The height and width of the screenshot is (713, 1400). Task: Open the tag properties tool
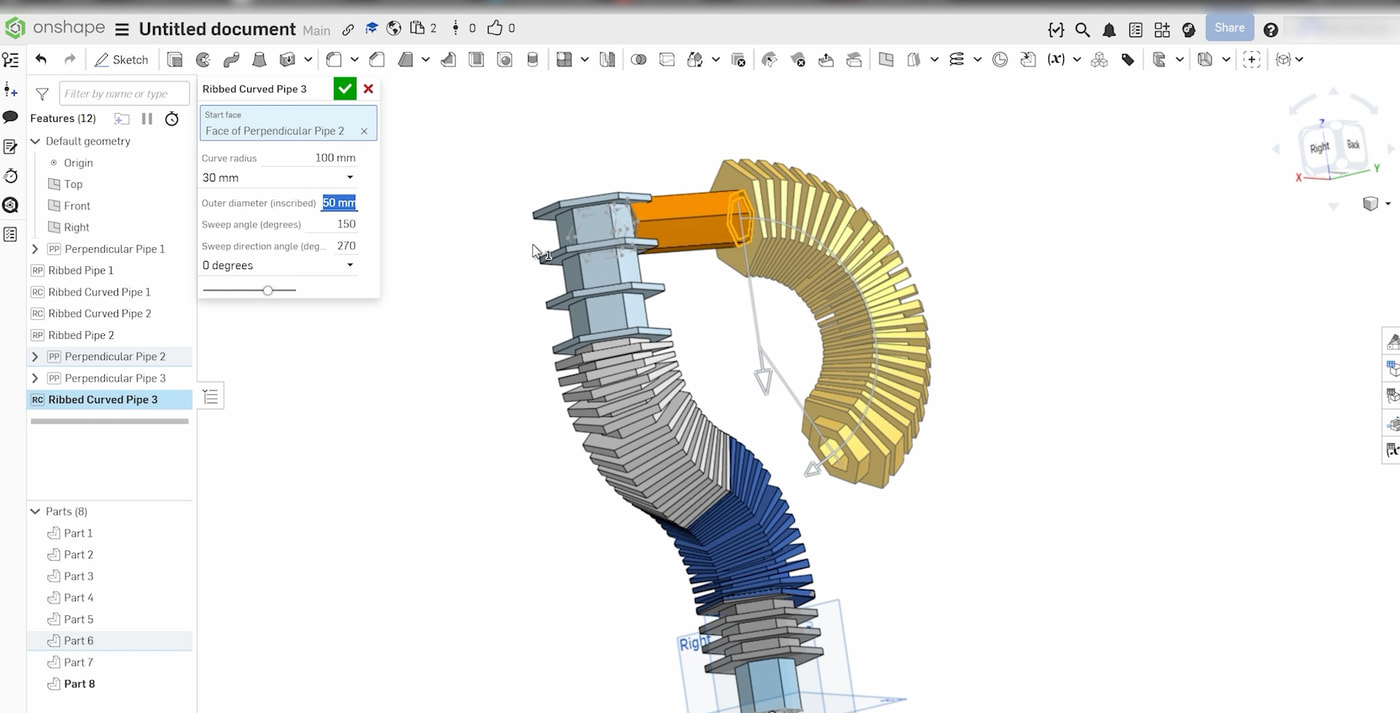pos(1128,59)
